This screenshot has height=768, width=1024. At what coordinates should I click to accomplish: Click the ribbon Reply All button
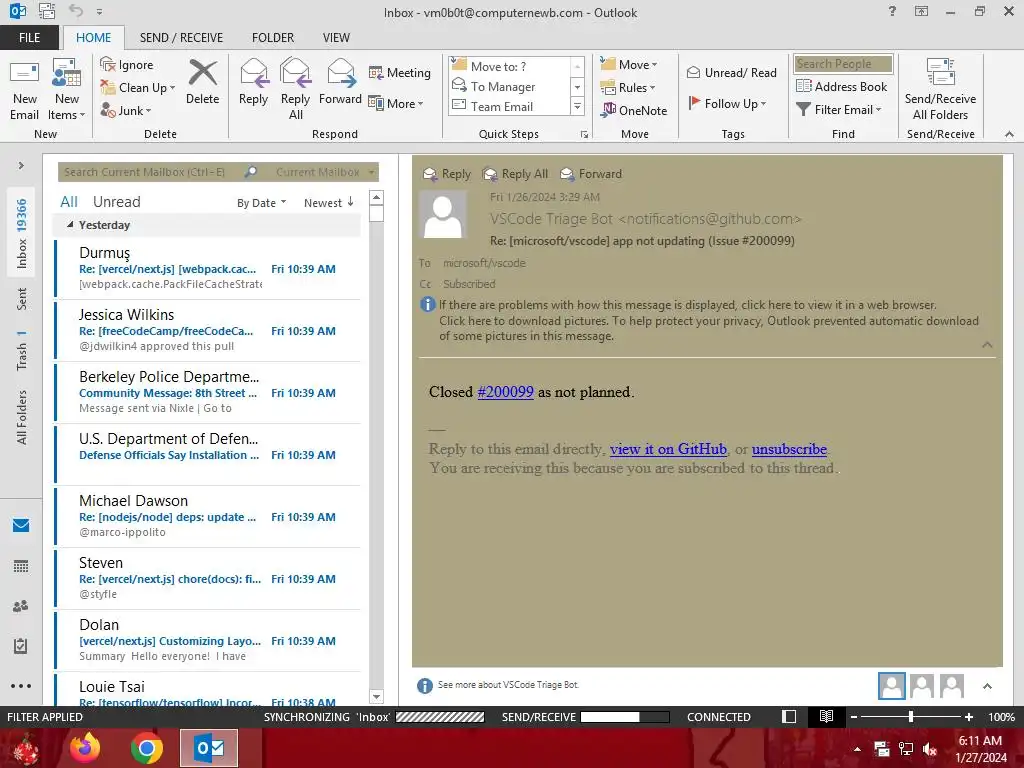pyautogui.click(x=295, y=90)
